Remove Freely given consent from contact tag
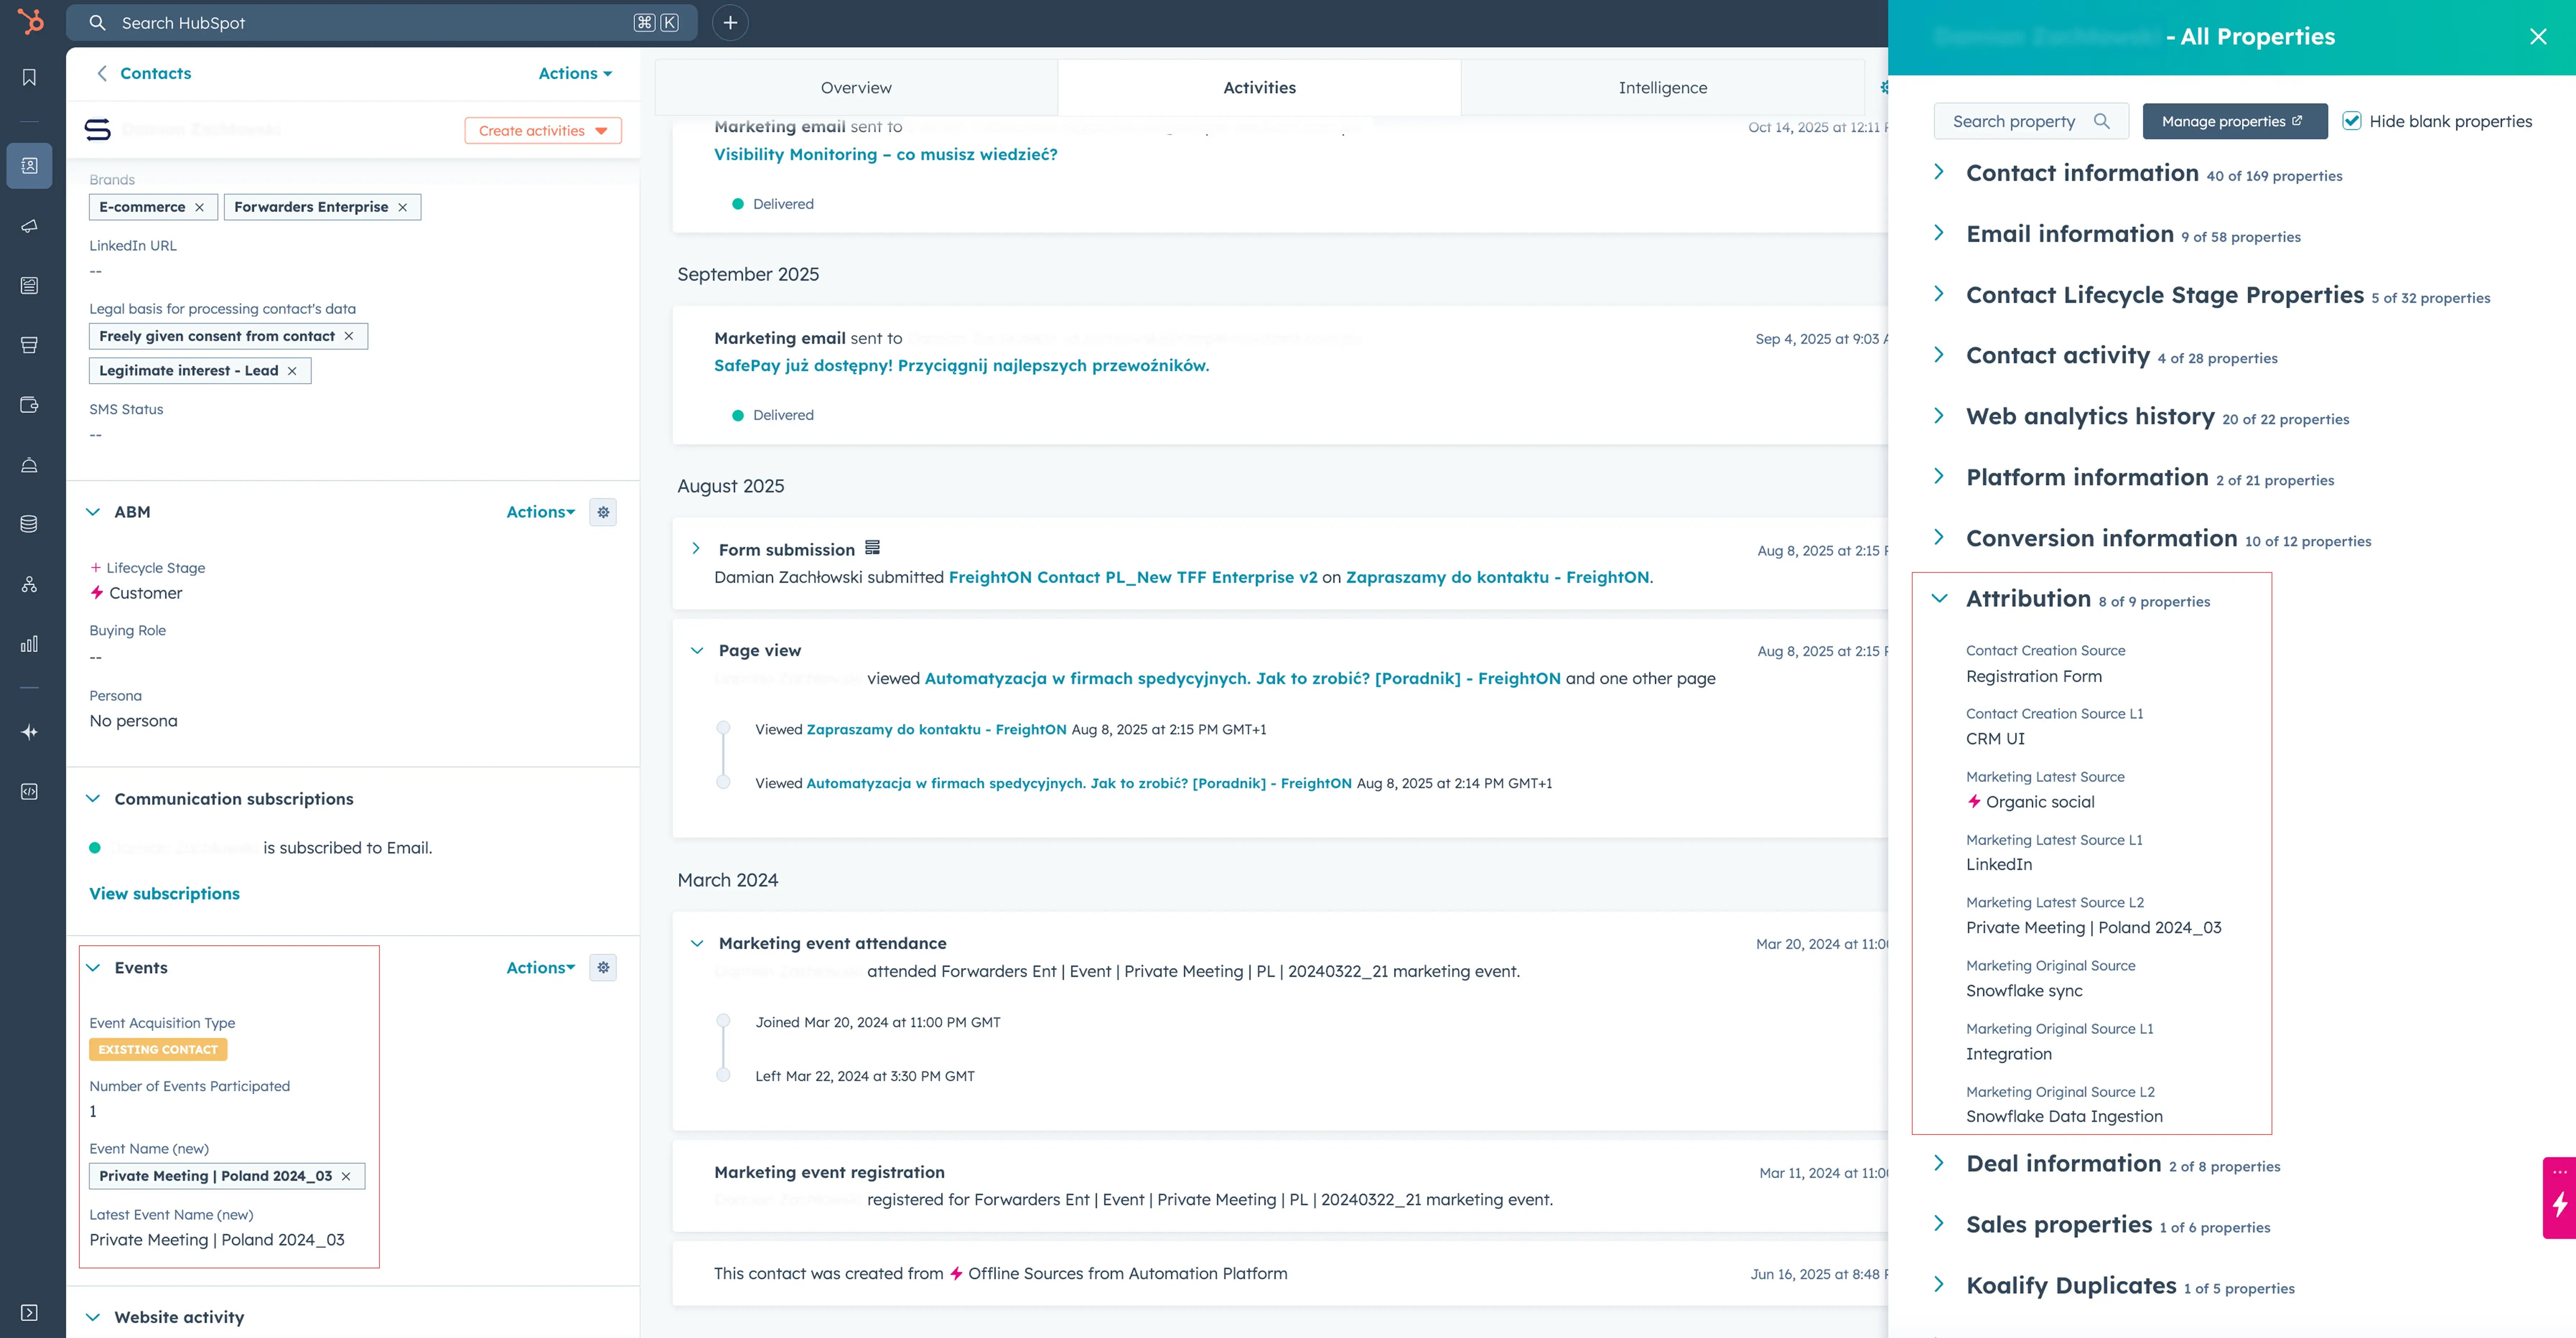The image size is (2576, 1338). tap(349, 336)
